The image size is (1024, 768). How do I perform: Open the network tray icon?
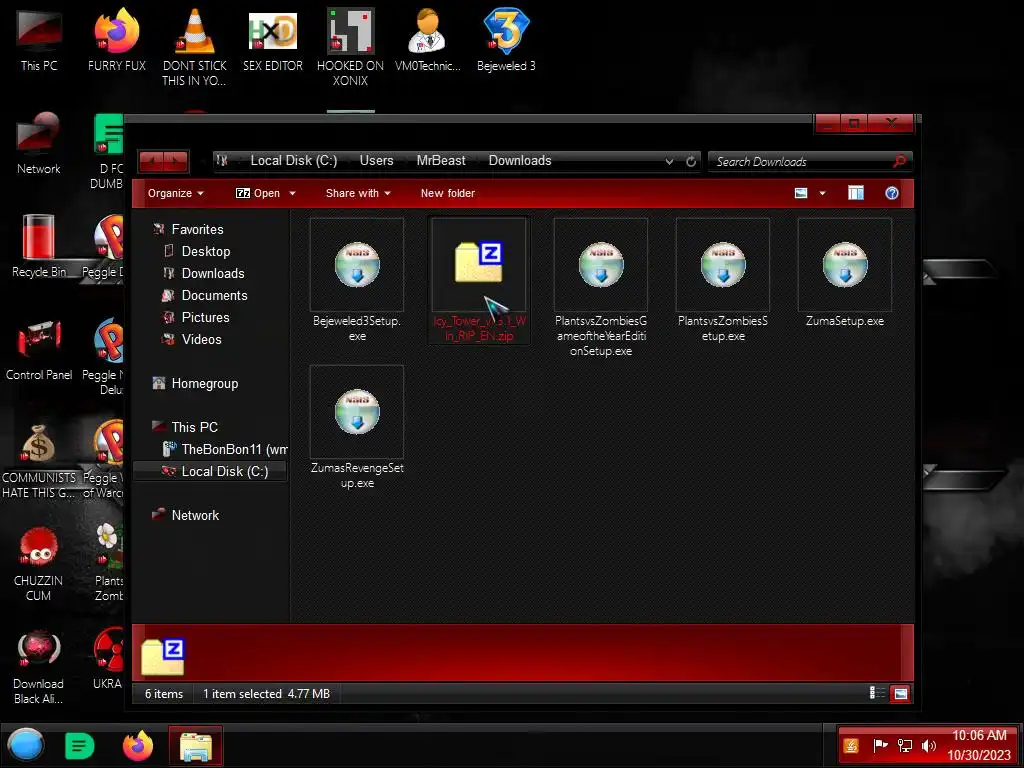click(x=905, y=746)
